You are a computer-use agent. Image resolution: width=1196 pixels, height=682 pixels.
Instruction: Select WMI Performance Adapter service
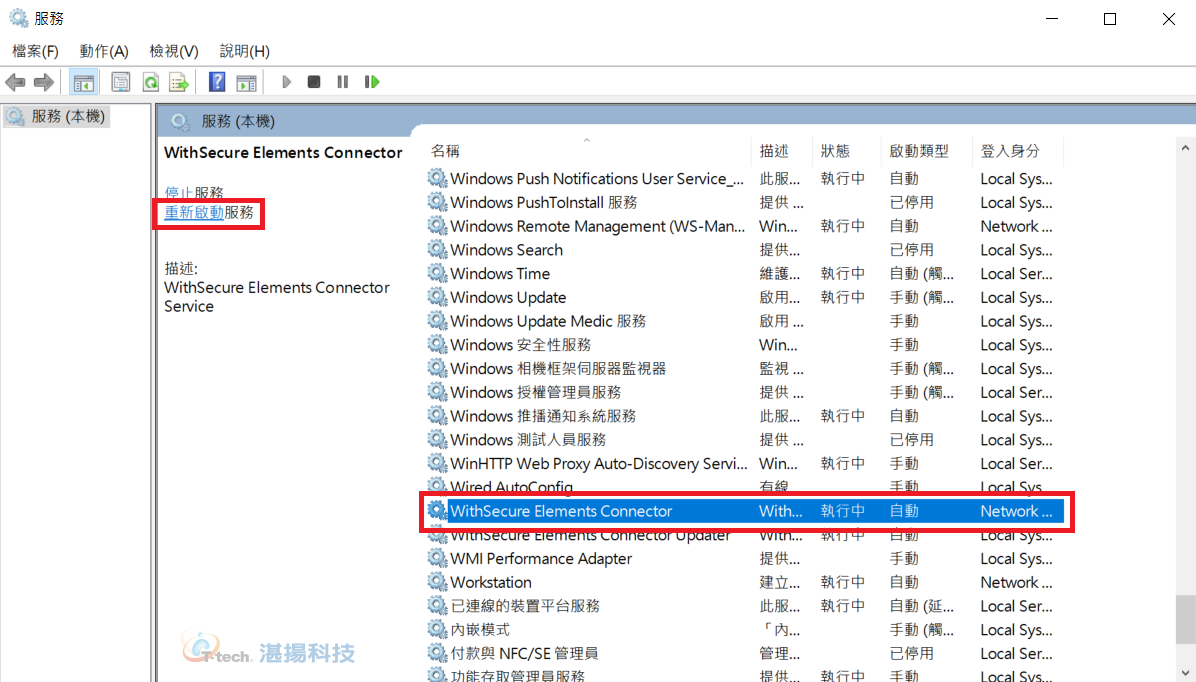click(744, 558)
